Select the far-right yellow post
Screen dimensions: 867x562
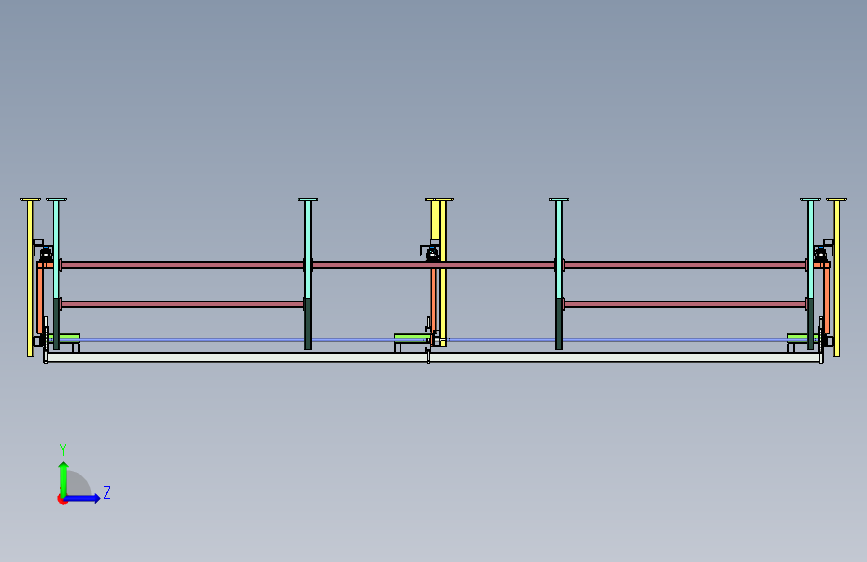(x=837, y=278)
